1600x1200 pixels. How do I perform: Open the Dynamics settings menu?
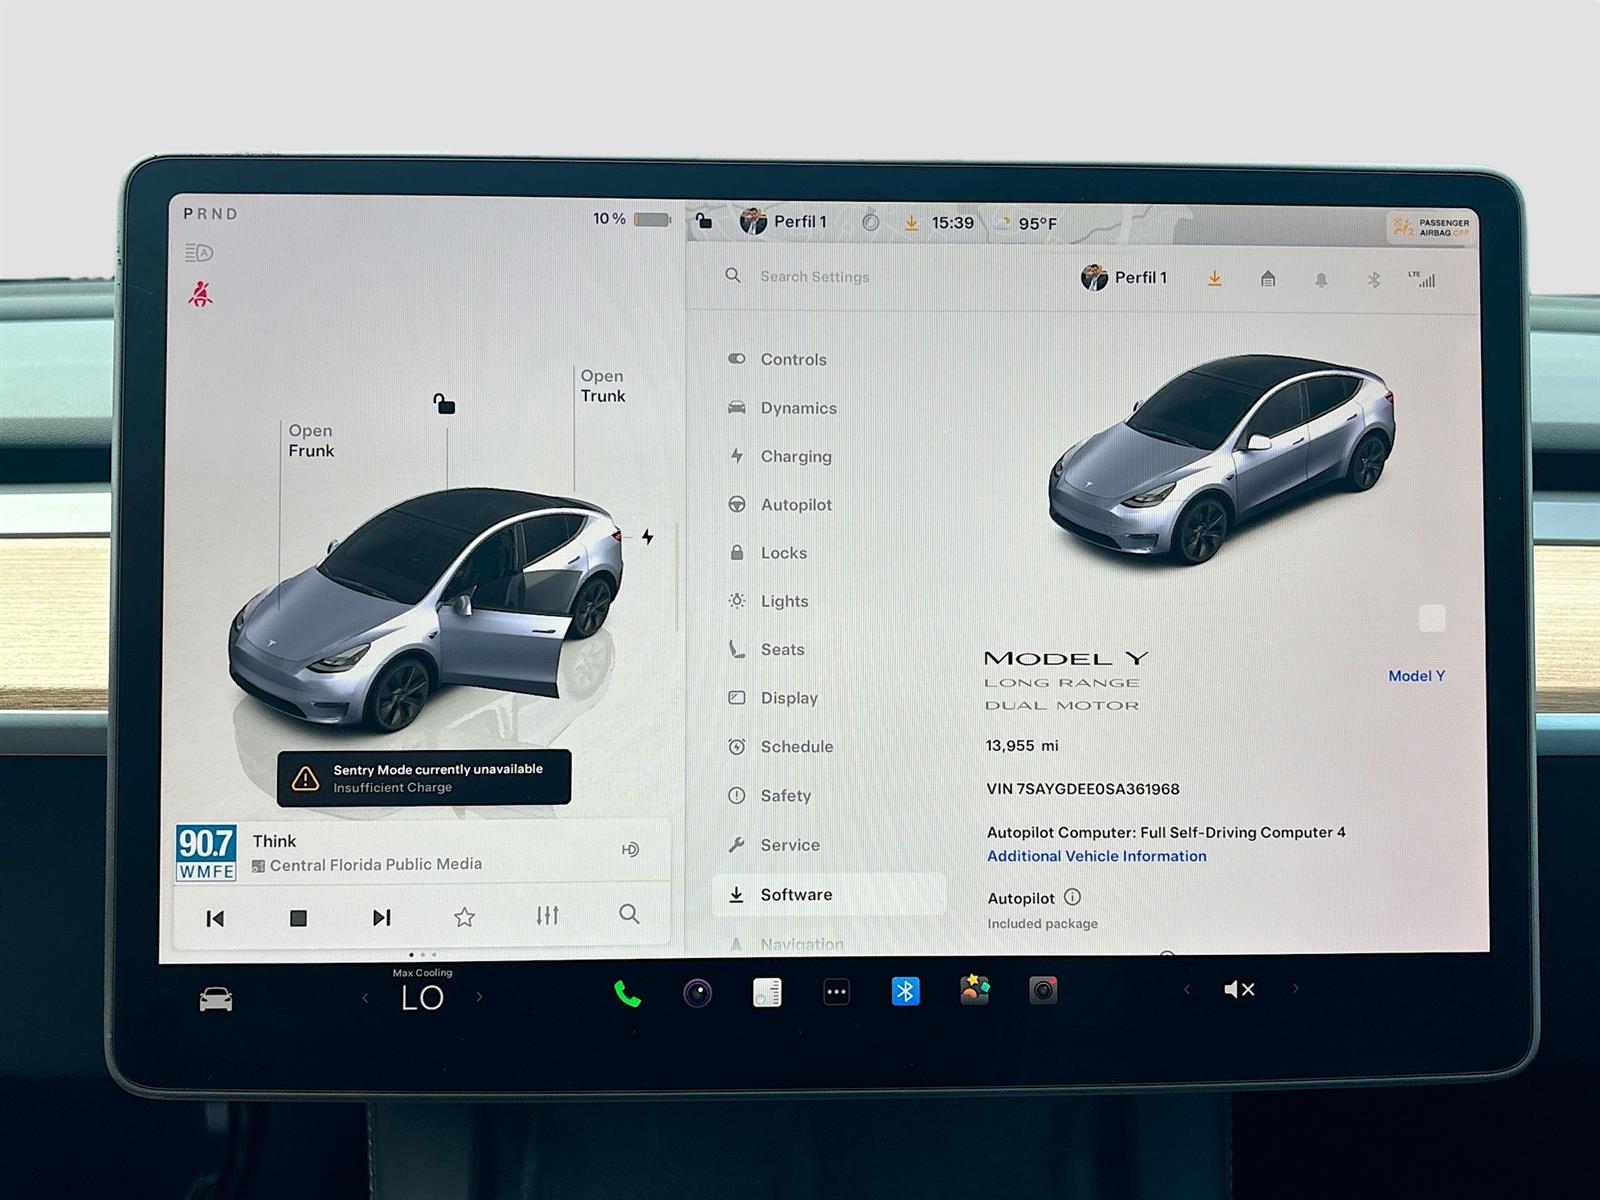coord(782,408)
